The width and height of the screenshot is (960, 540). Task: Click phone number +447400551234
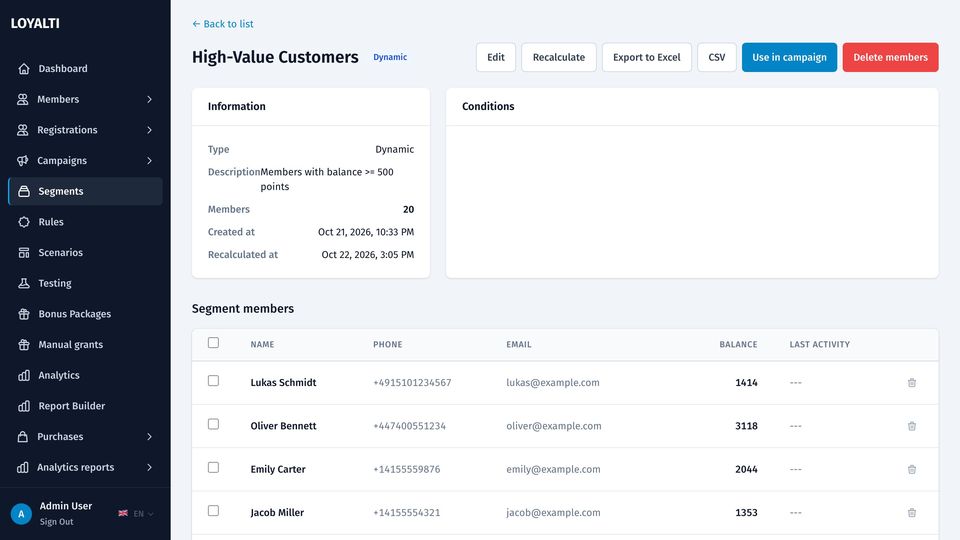pos(410,426)
